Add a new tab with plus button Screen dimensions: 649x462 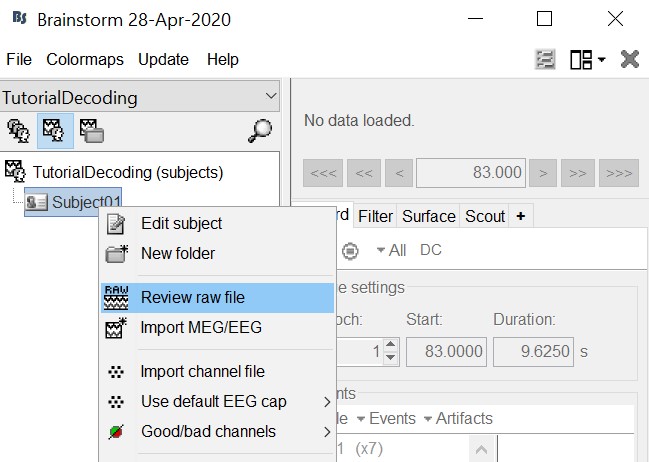[521, 216]
